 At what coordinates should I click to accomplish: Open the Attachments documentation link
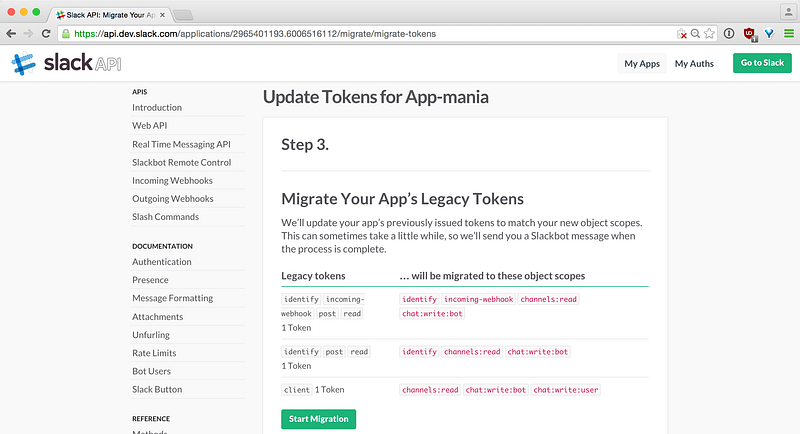point(157,317)
